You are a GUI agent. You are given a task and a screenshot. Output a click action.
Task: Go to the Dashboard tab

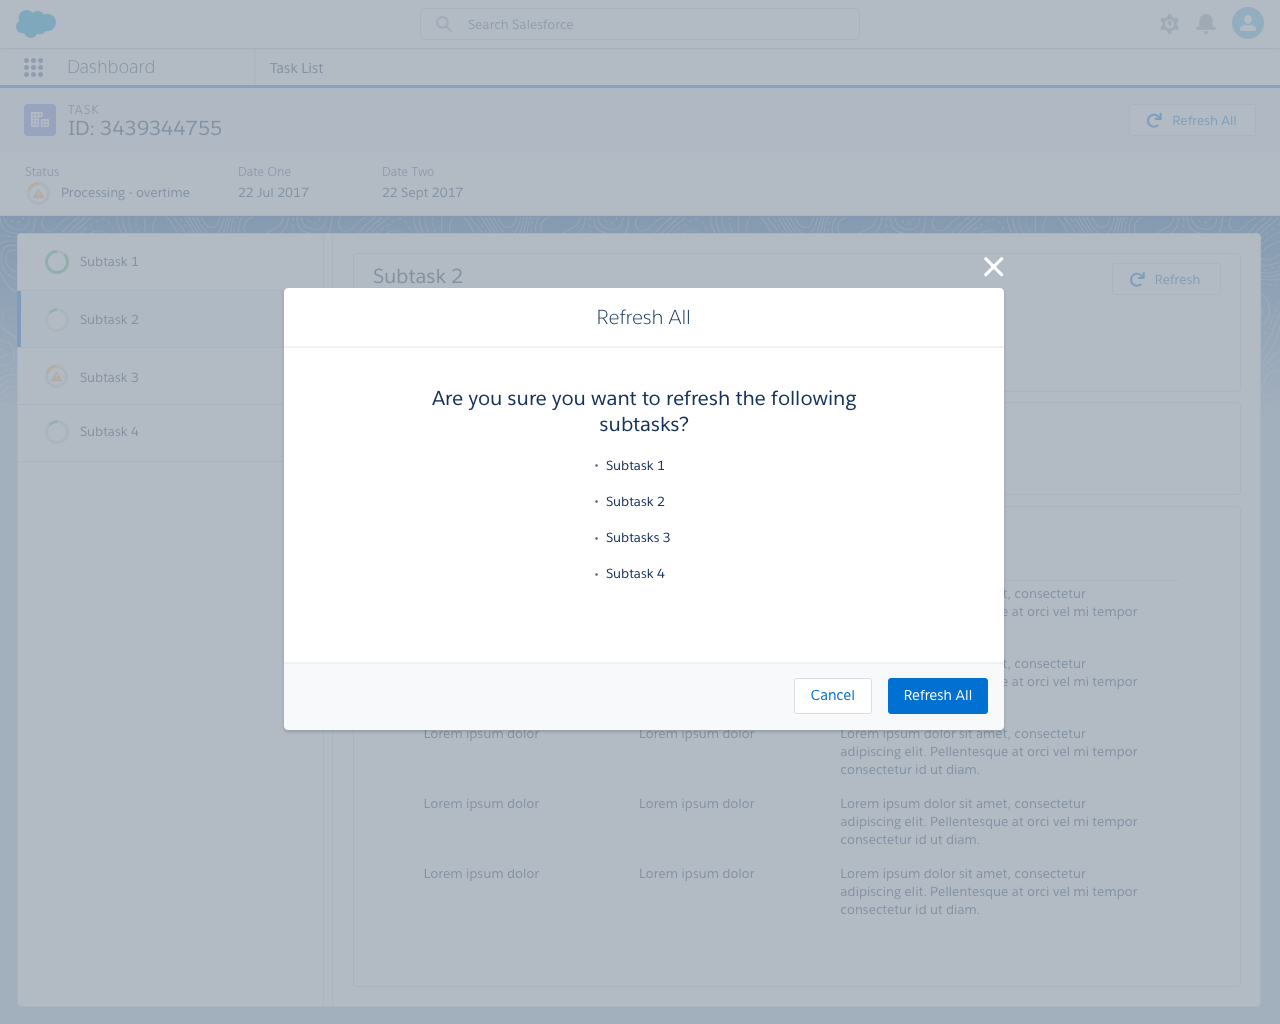(x=111, y=67)
